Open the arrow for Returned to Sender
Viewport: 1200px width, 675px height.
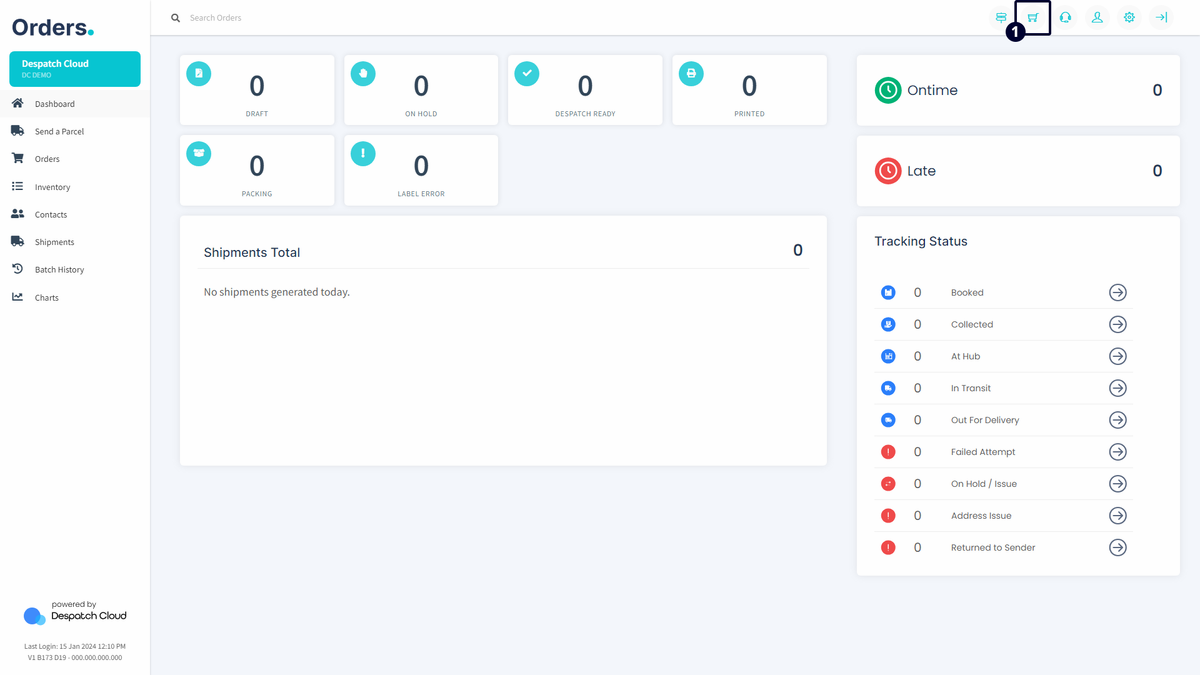click(1117, 547)
